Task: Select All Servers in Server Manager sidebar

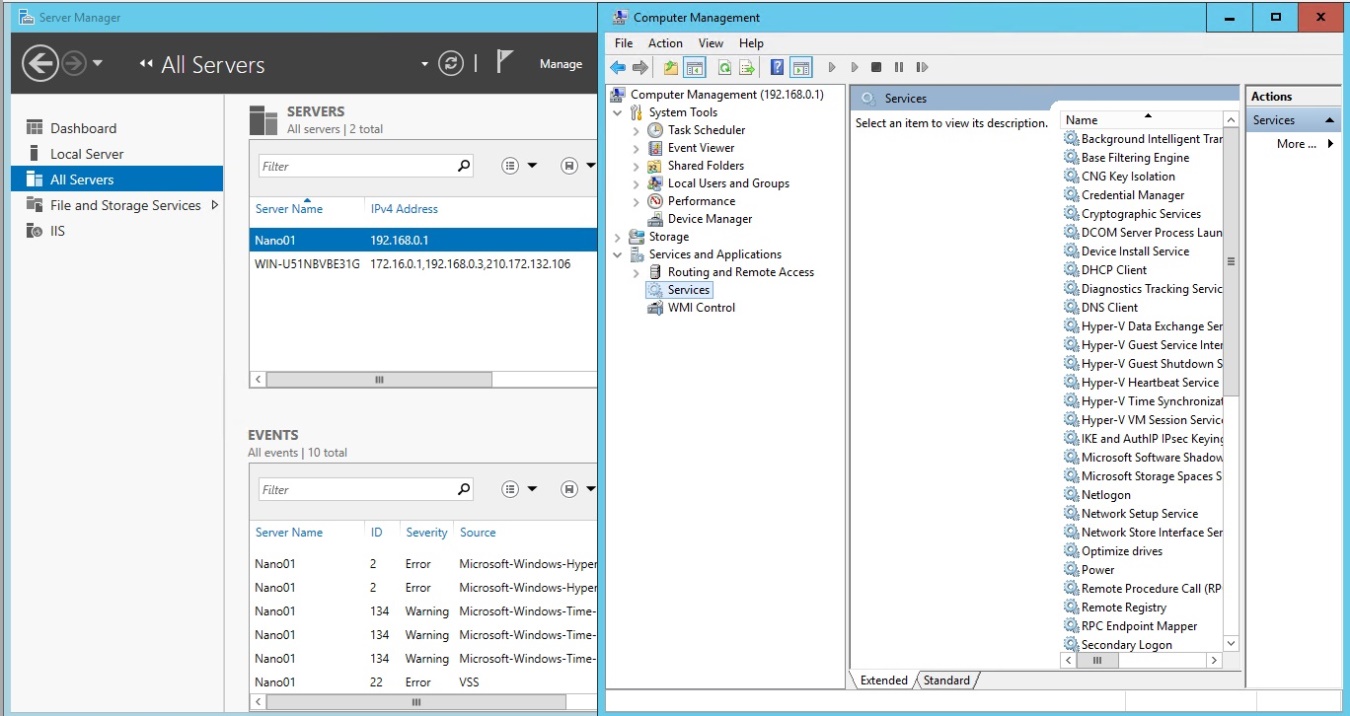Action: 117,180
